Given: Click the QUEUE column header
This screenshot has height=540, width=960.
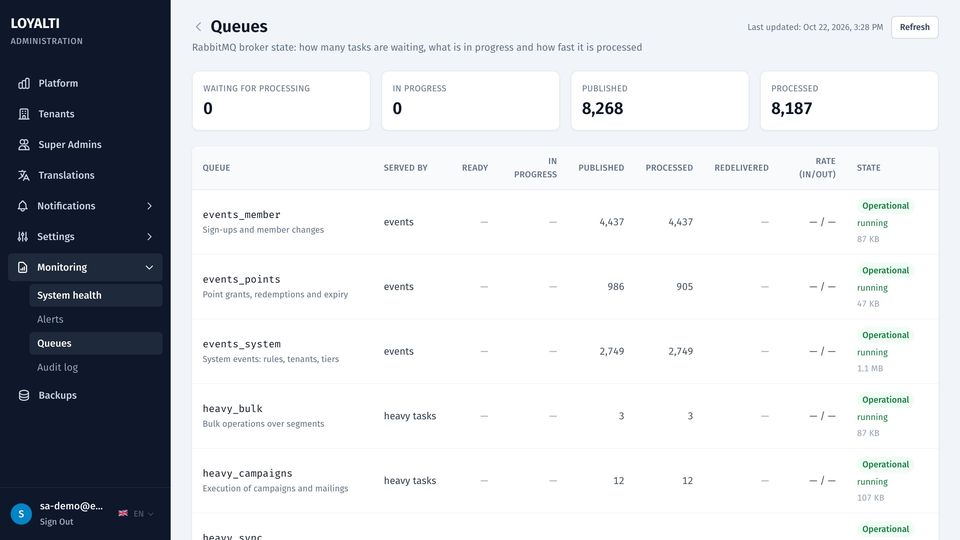Looking at the screenshot, I should coord(216,168).
